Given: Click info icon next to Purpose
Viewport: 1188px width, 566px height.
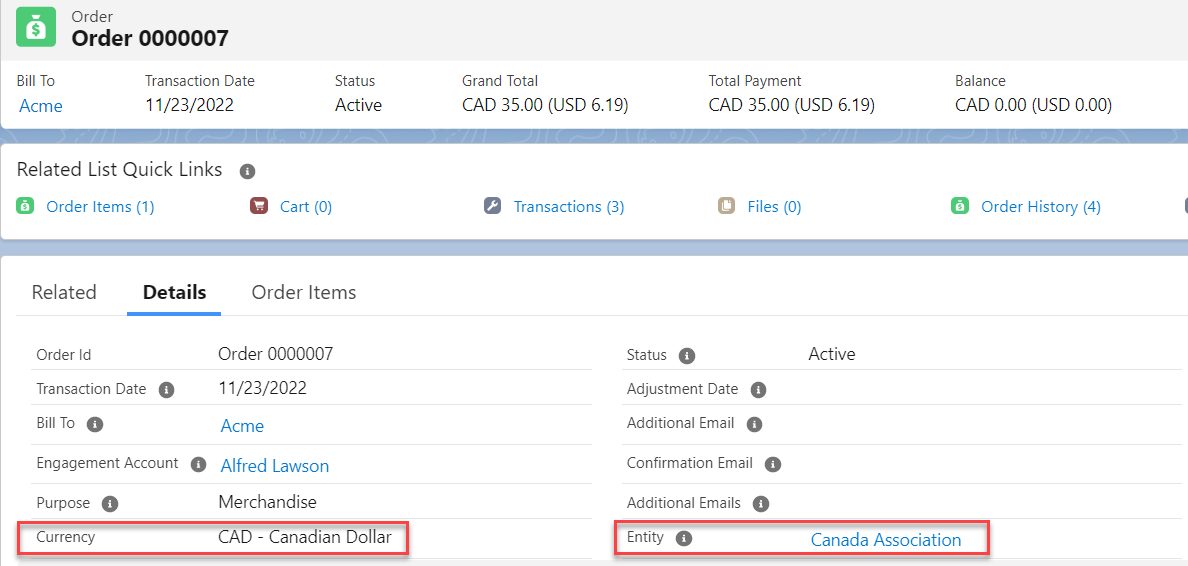Looking at the screenshot, I should (110, 504).
